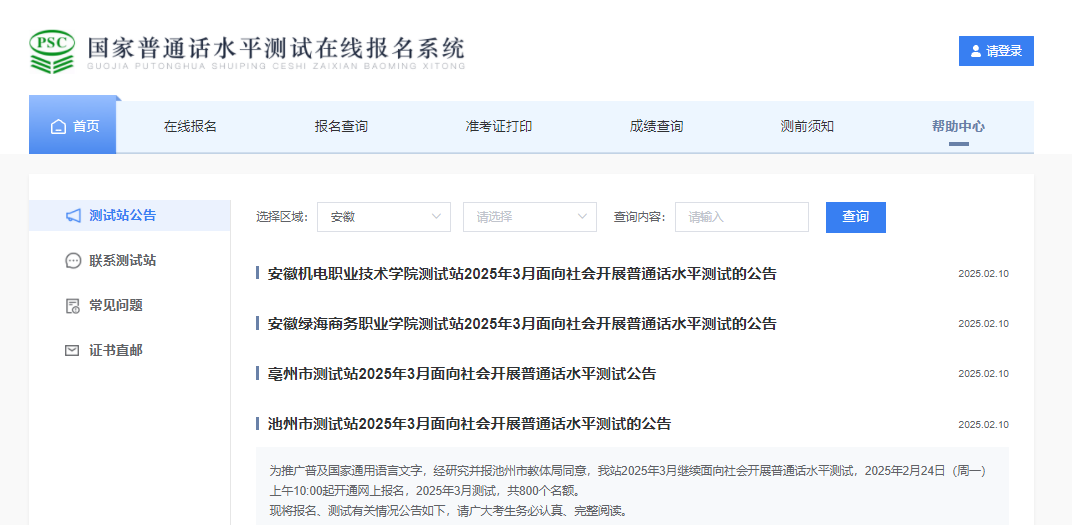The width and height of the screenshot is (1072, 525).
Task: Click the 选择区域 label
Action: point(283,217)
